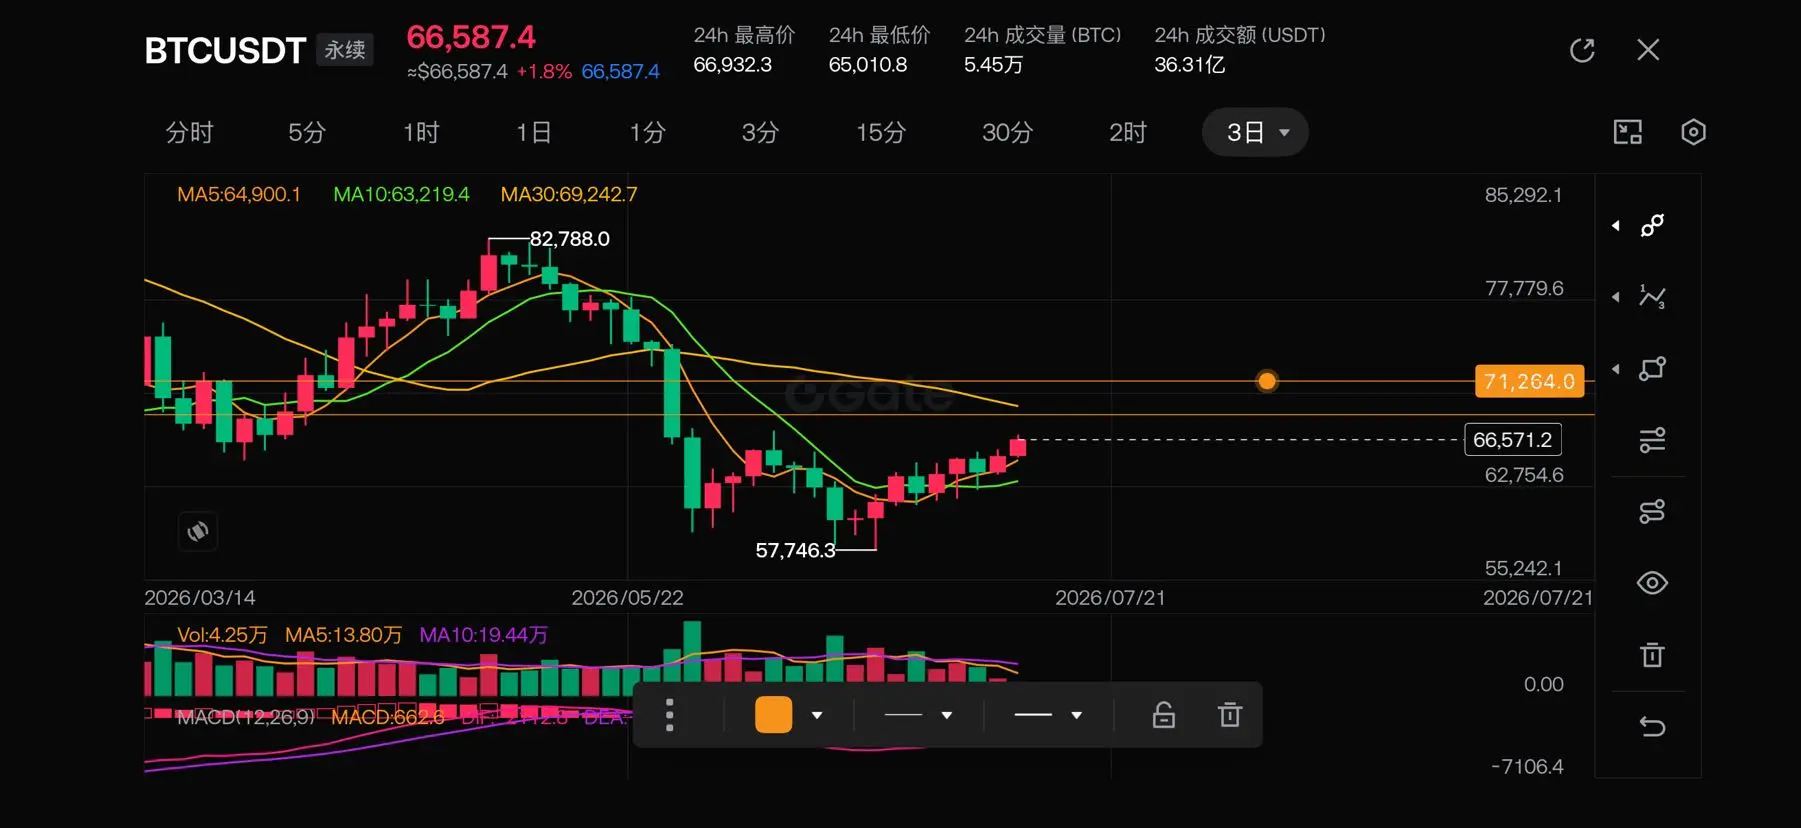Delete all drawings using sidebar trash

tap(1652, 655)
